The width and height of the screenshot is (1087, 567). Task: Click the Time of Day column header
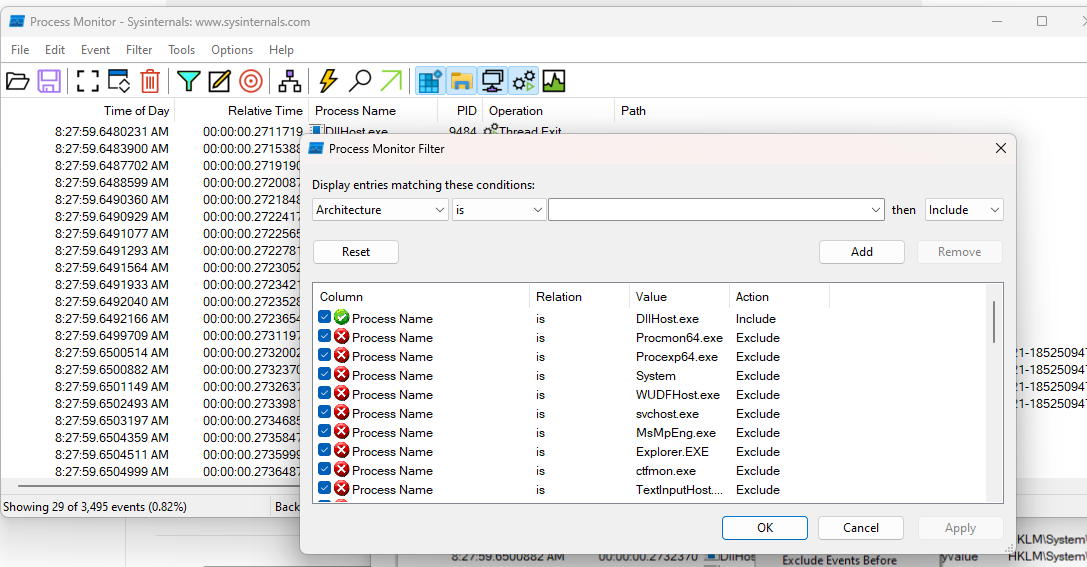point(87,111)
